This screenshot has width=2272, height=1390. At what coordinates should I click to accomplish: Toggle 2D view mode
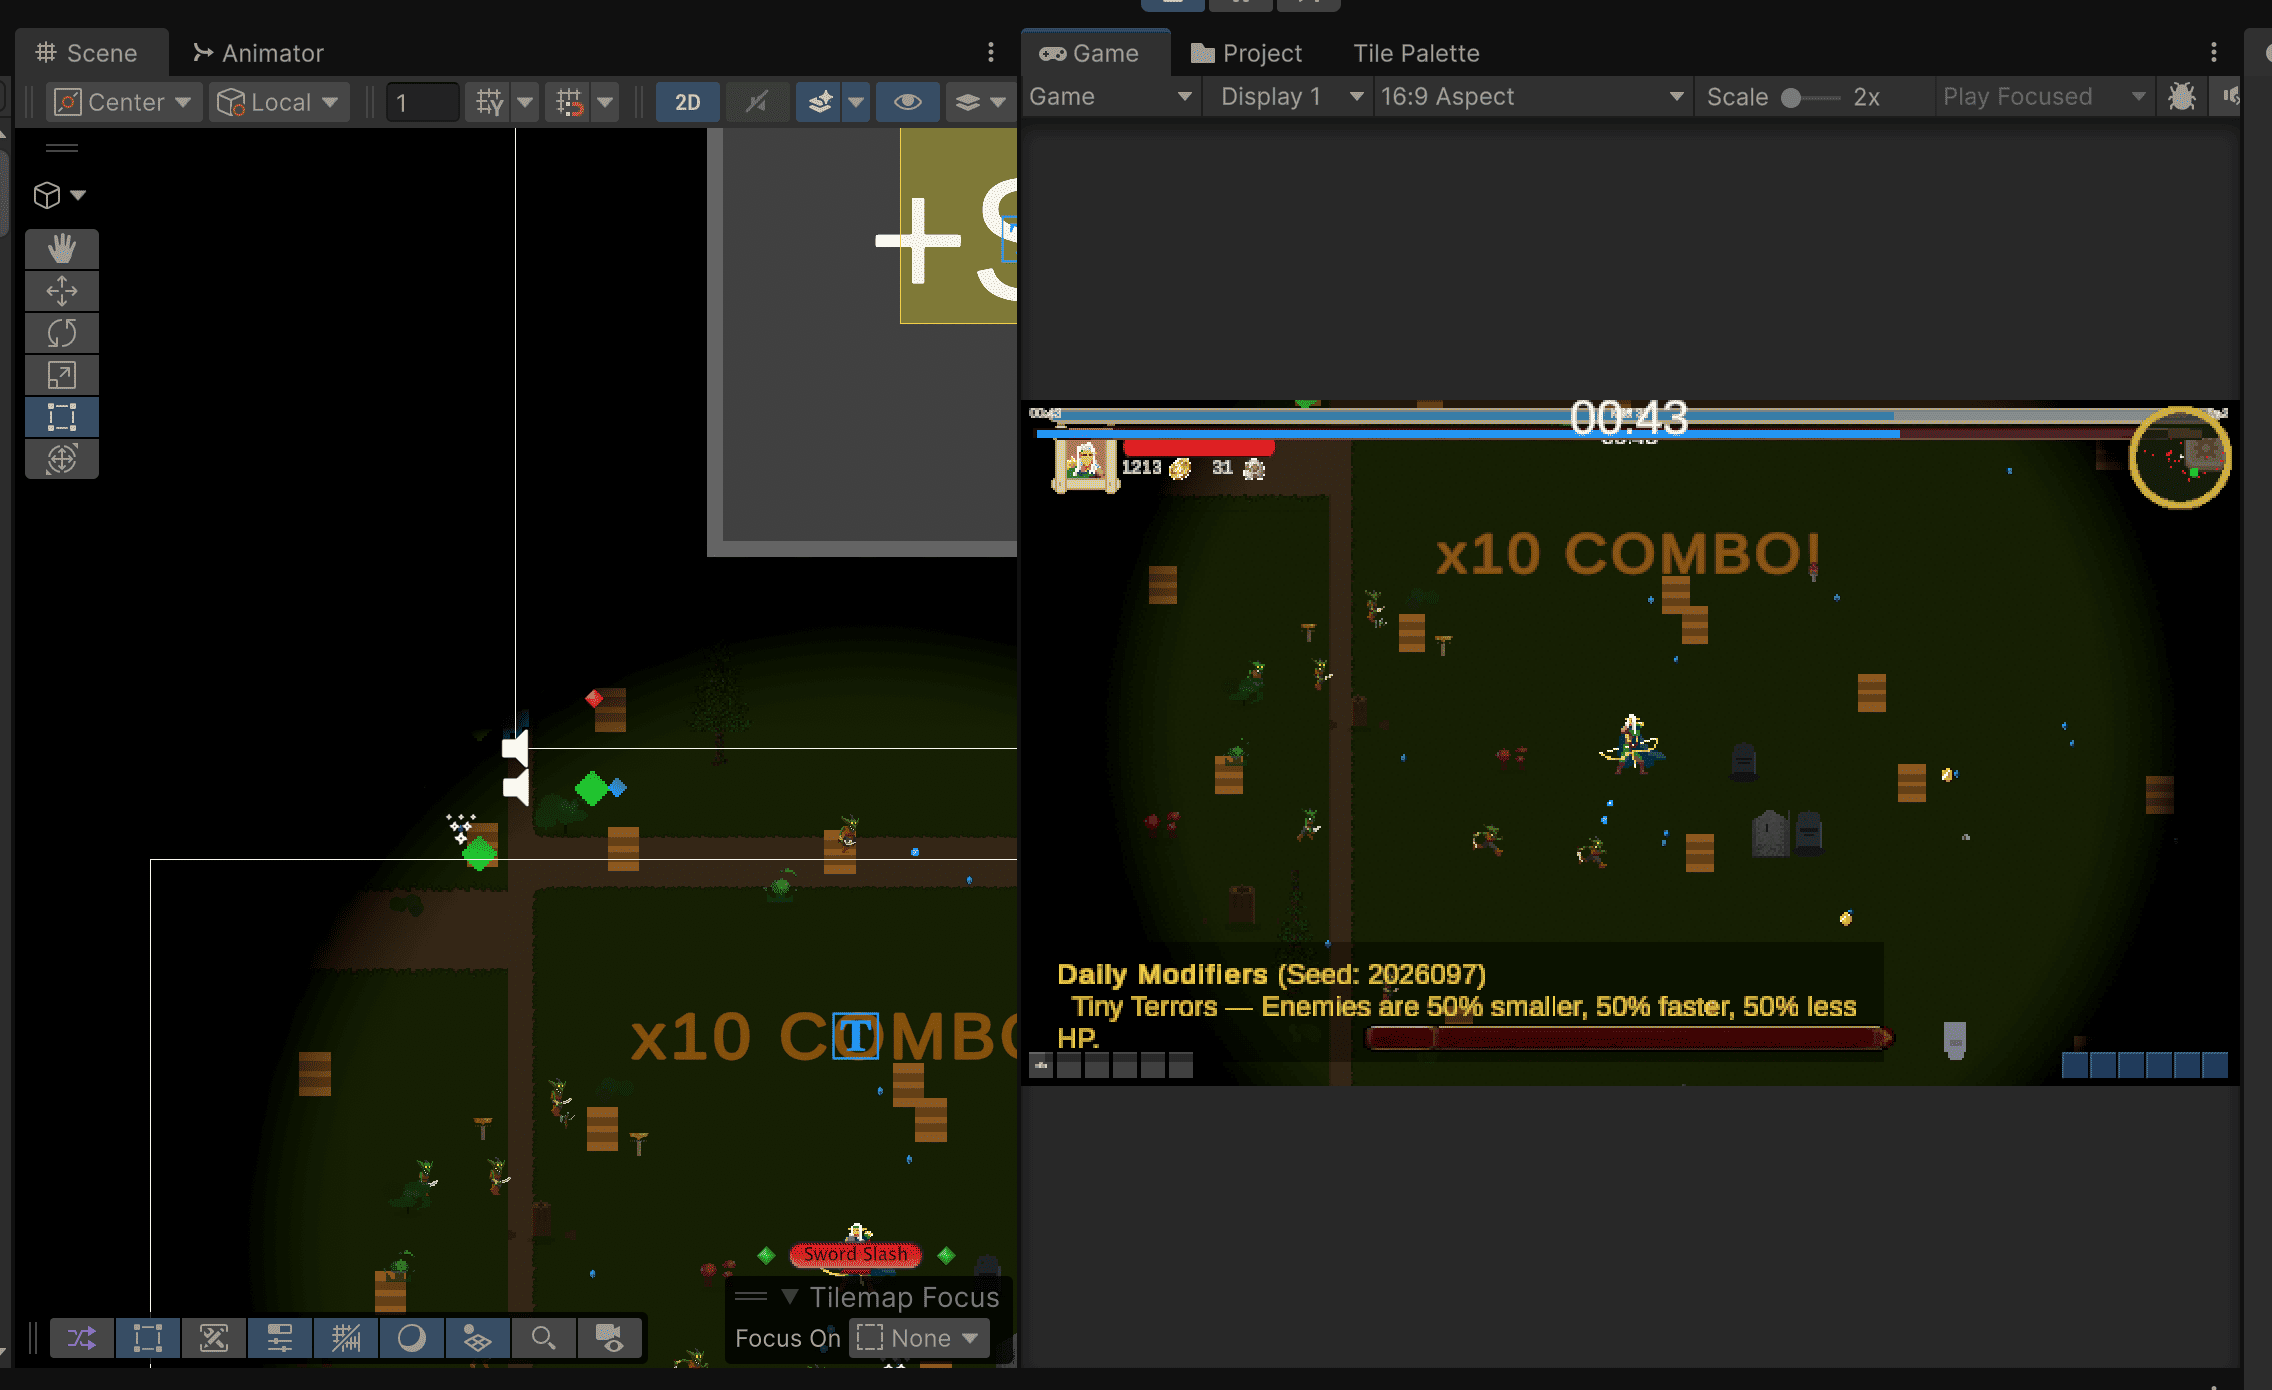(687, 102)
